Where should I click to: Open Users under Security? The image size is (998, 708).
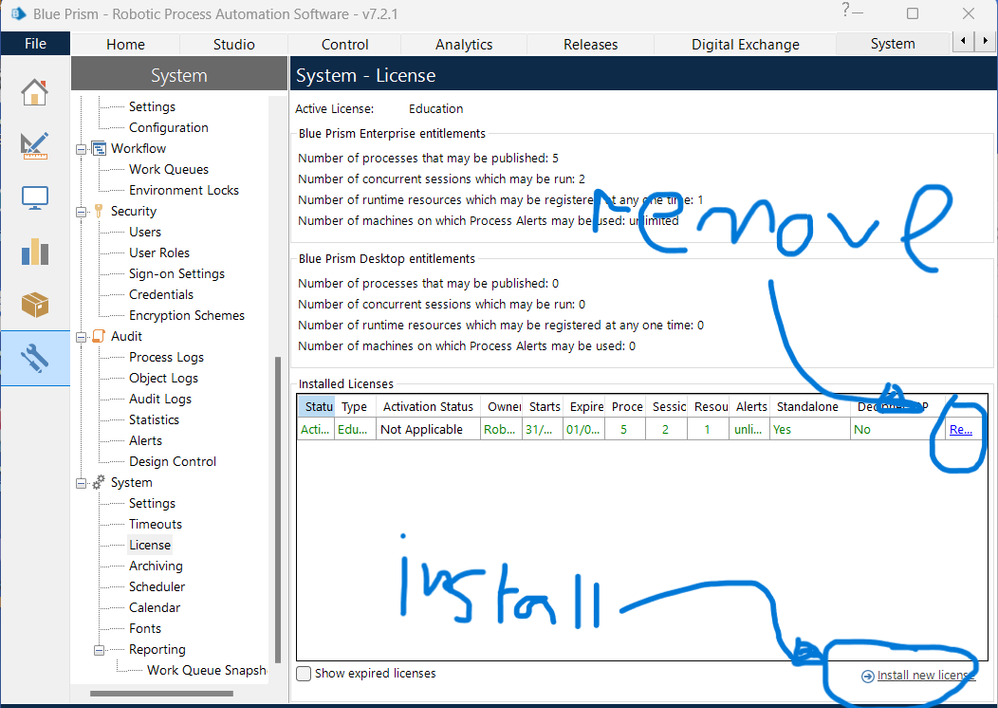coord(145,232)
